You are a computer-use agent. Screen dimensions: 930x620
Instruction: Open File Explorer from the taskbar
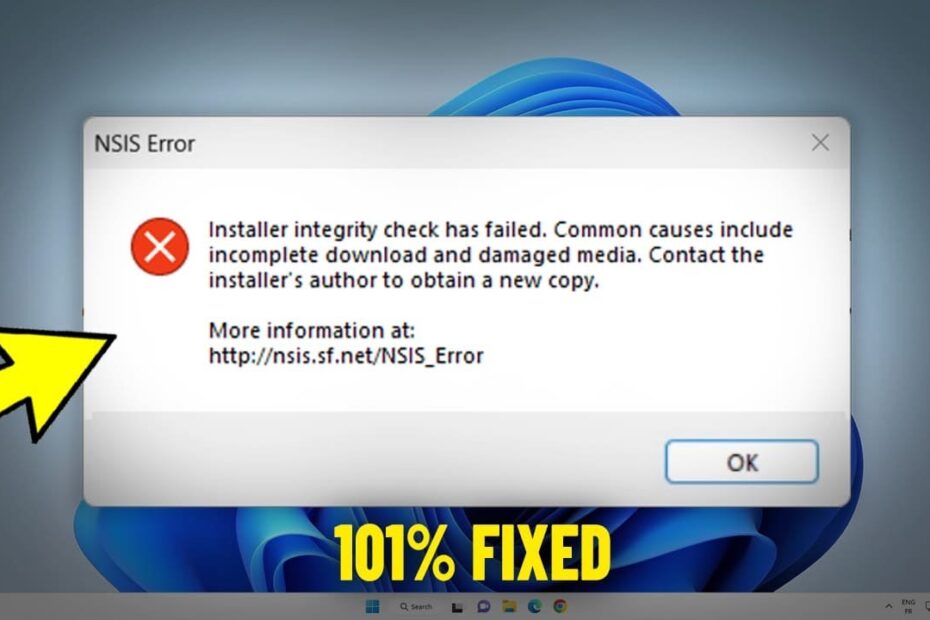click(x=509, y=606)
